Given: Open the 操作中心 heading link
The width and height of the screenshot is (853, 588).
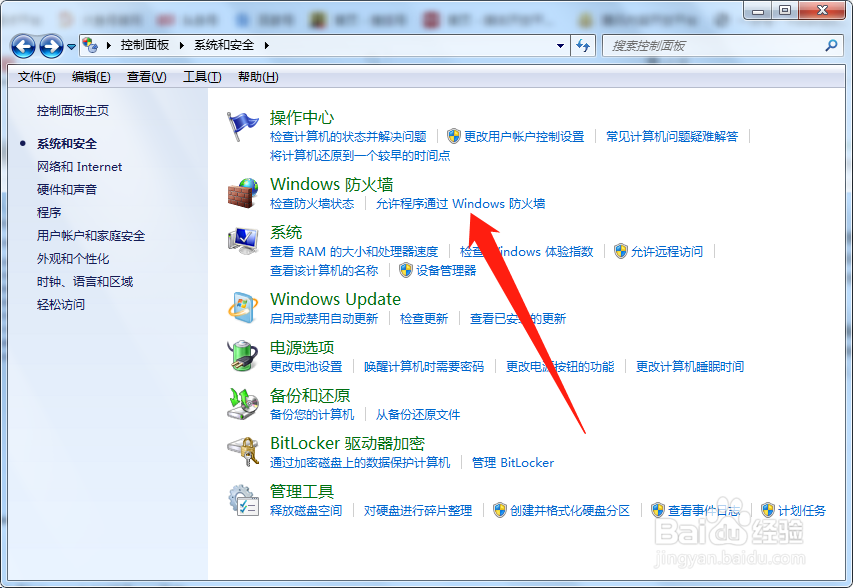Looking at the screenshot, I should point(302,117).
